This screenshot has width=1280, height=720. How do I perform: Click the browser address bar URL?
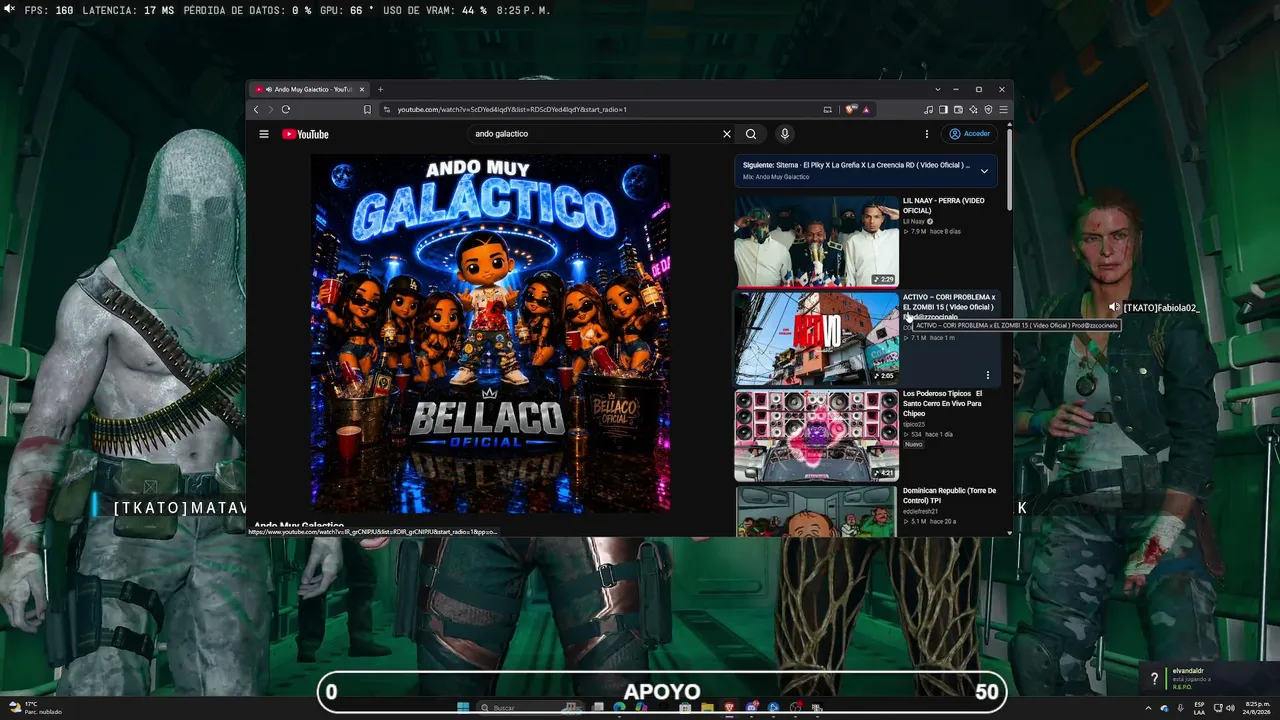tap(512, 109)
